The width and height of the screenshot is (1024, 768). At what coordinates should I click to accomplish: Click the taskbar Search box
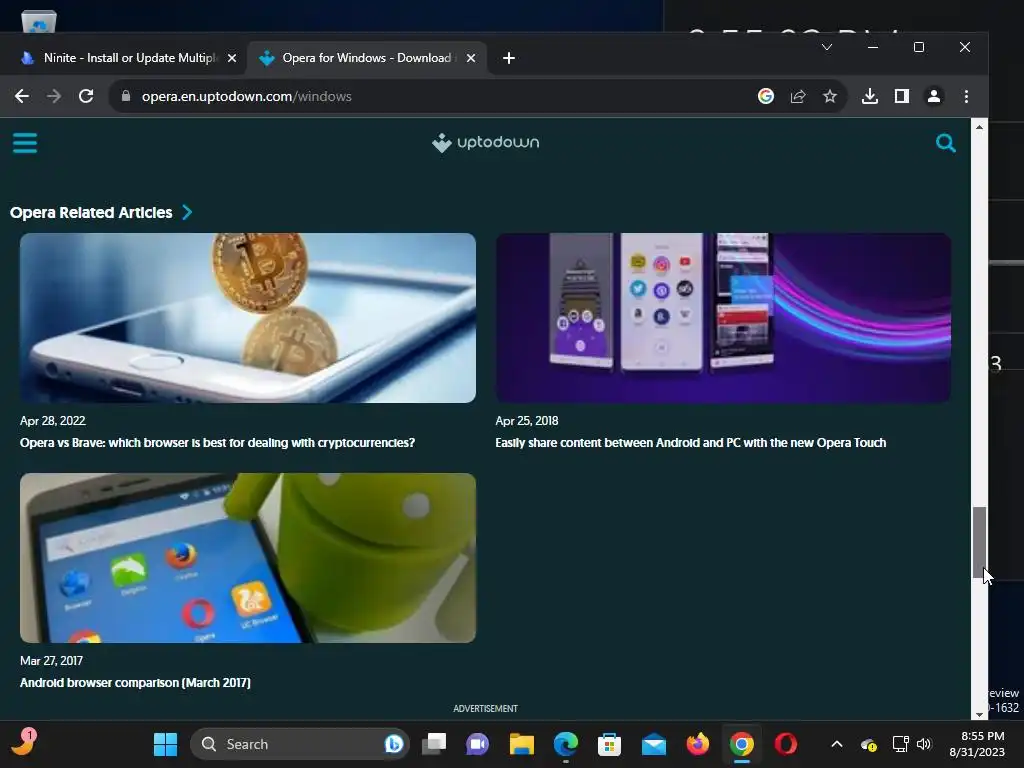[x=300, y=744]
